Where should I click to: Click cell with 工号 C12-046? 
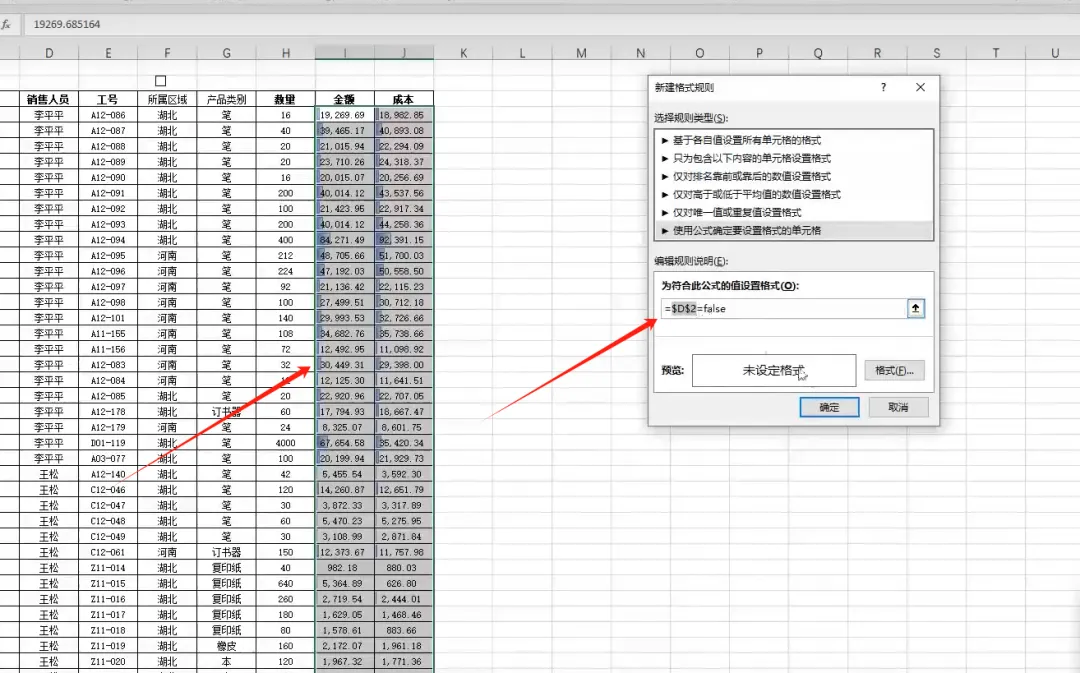coord(108,490)
